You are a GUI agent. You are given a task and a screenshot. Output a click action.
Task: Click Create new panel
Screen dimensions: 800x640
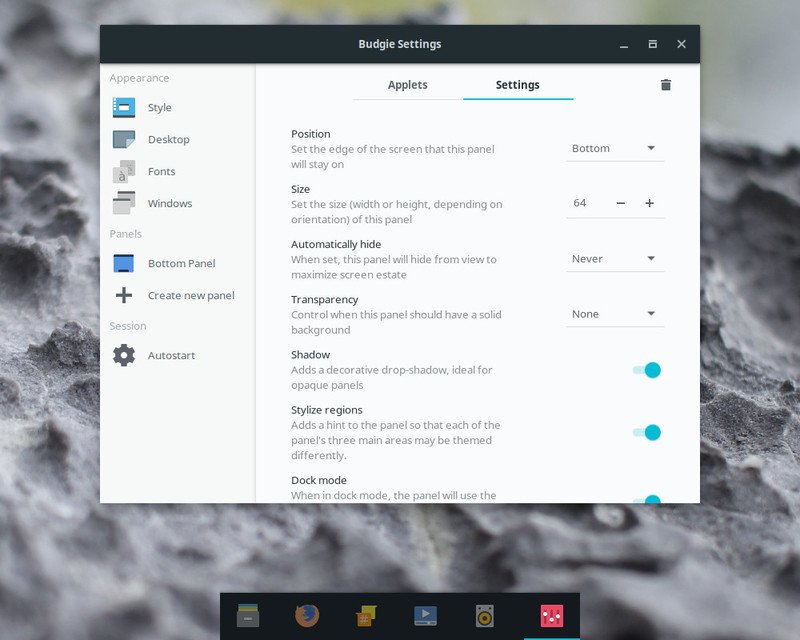point(190,296)
